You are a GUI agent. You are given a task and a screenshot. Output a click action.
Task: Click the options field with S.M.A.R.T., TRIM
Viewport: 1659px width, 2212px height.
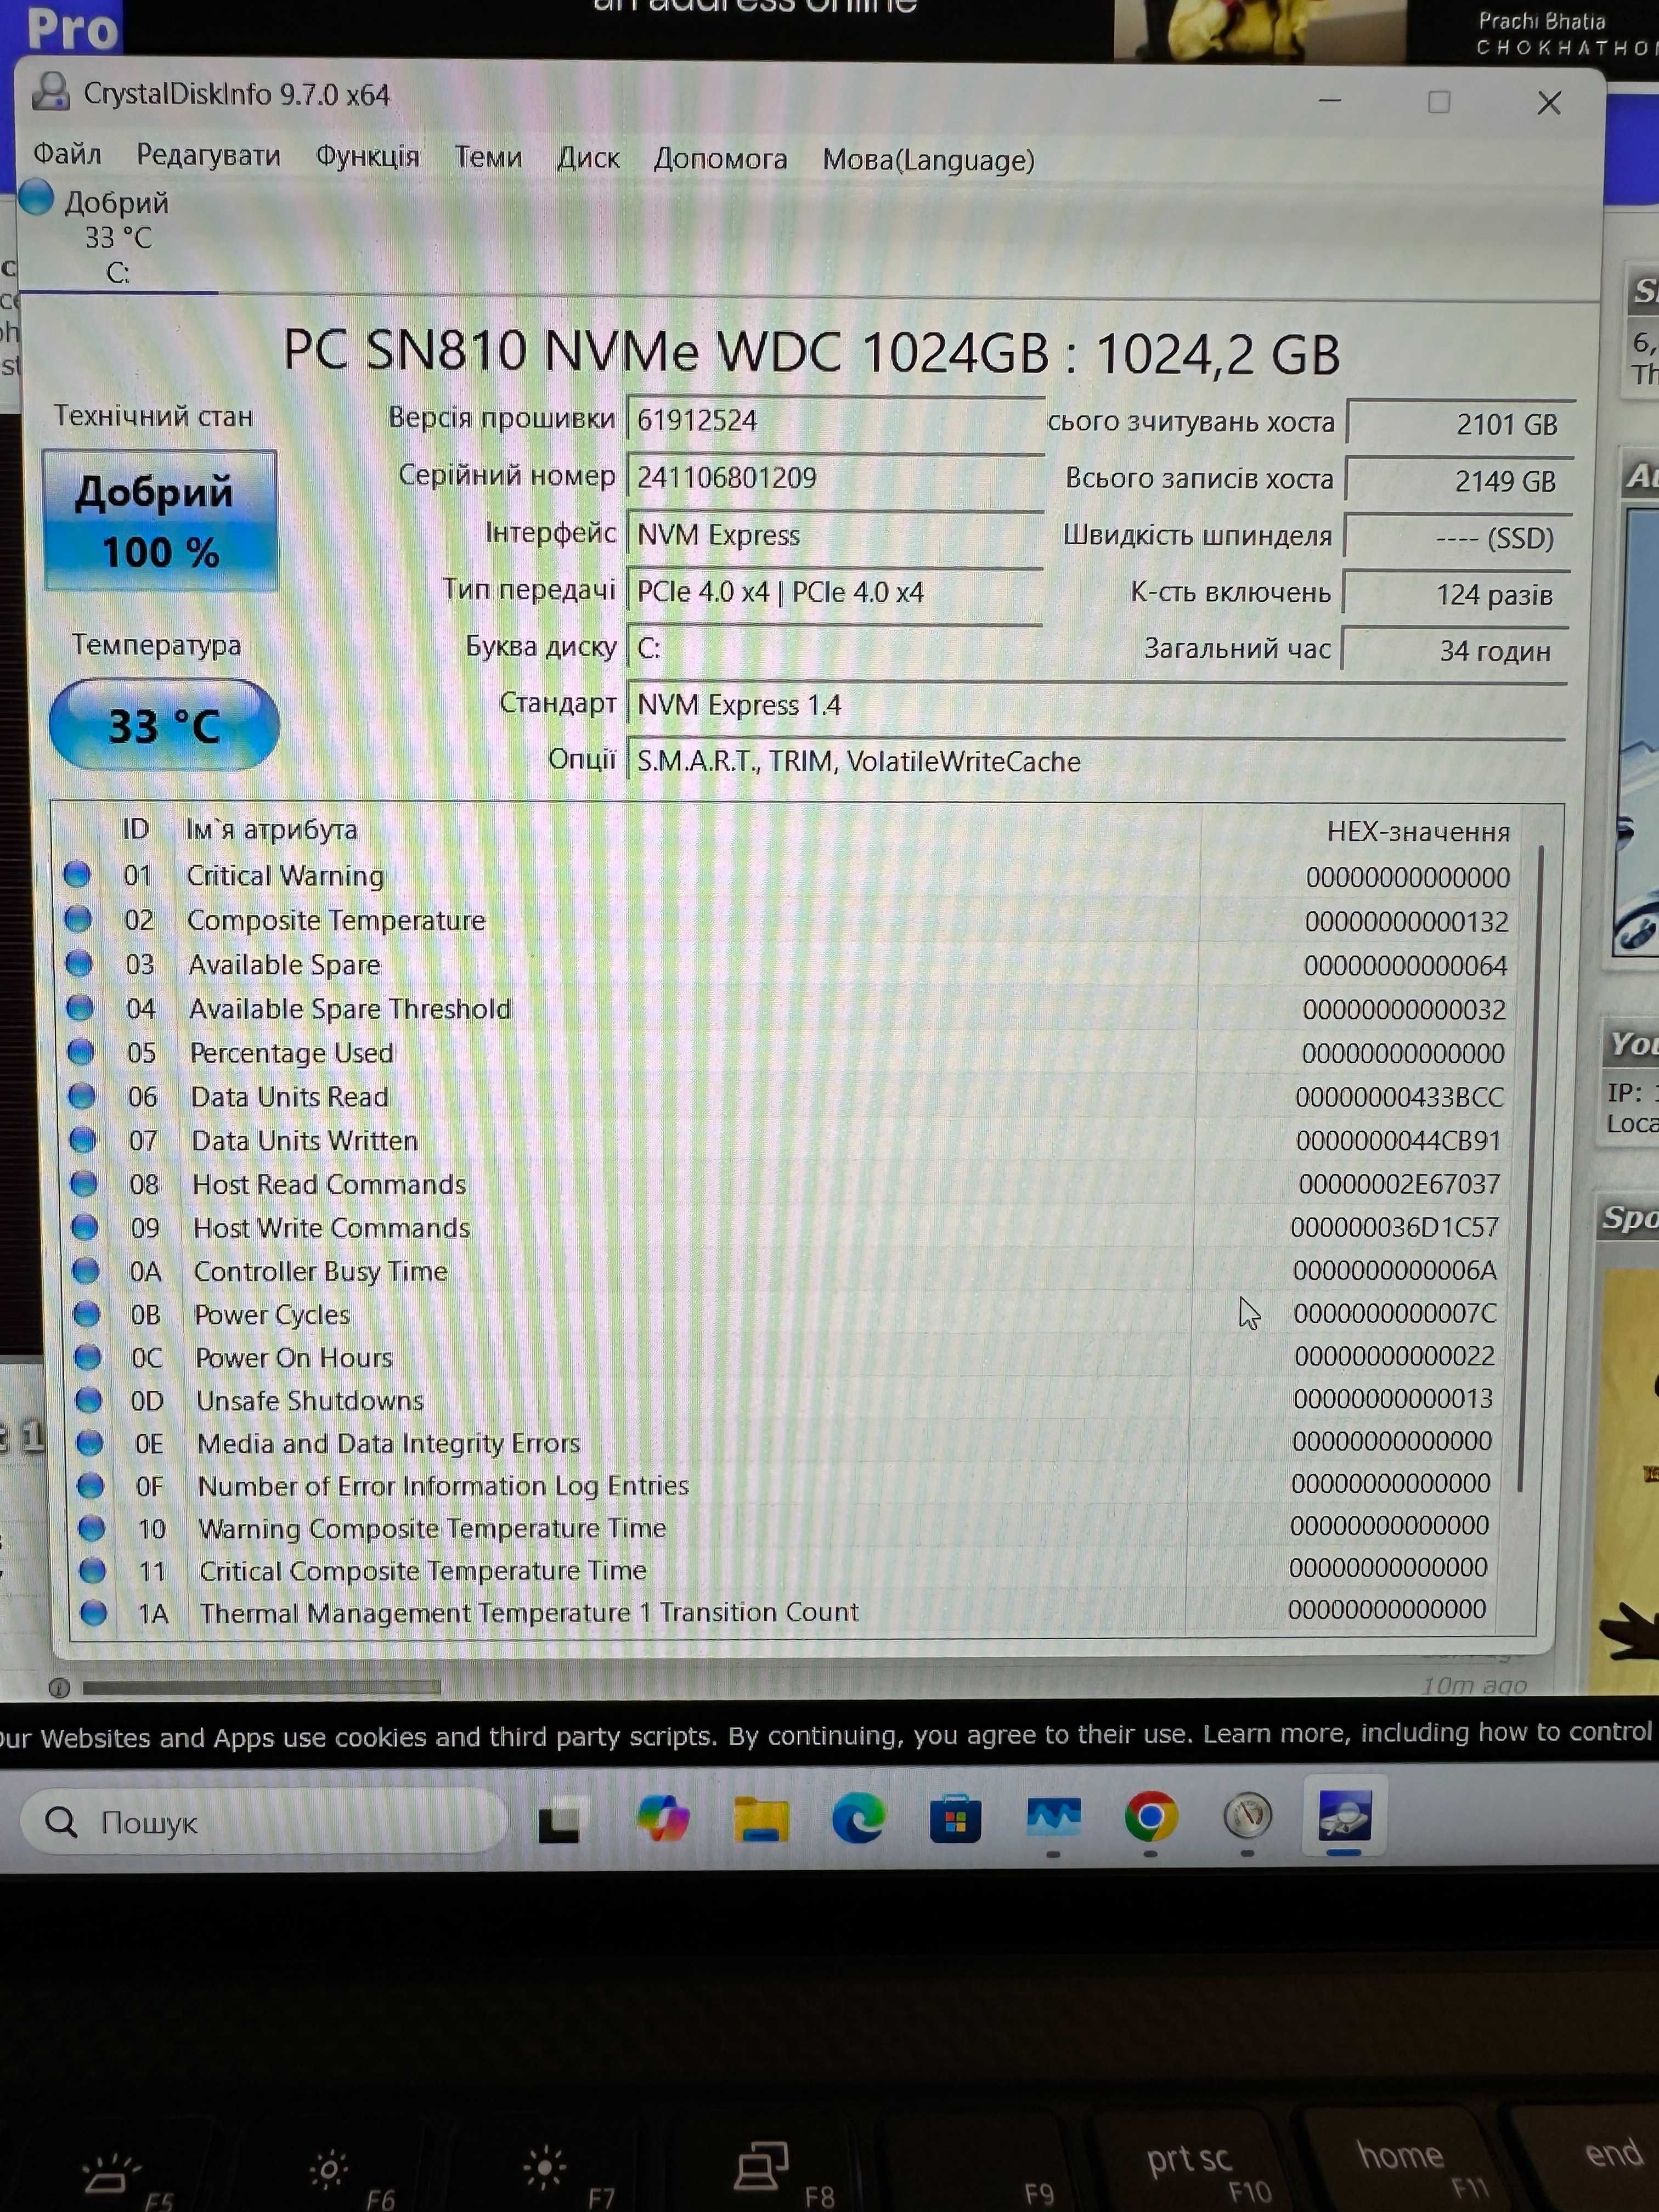tap(1096, 762)
